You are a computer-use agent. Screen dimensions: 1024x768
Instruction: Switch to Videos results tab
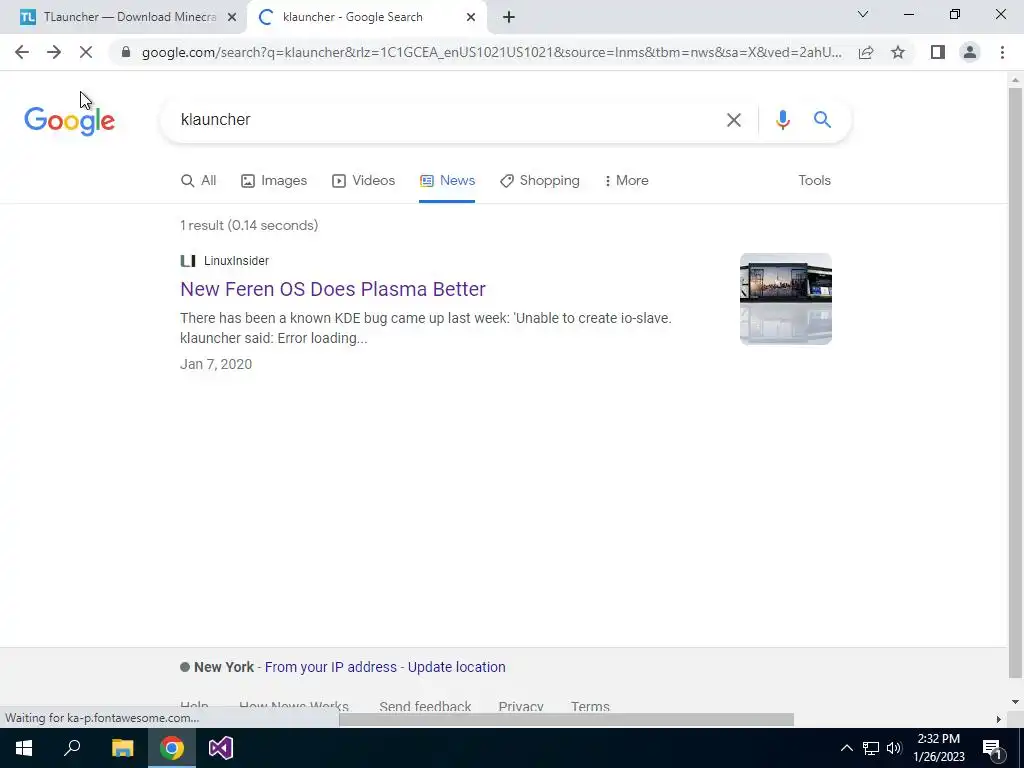[x=364, y=181]
